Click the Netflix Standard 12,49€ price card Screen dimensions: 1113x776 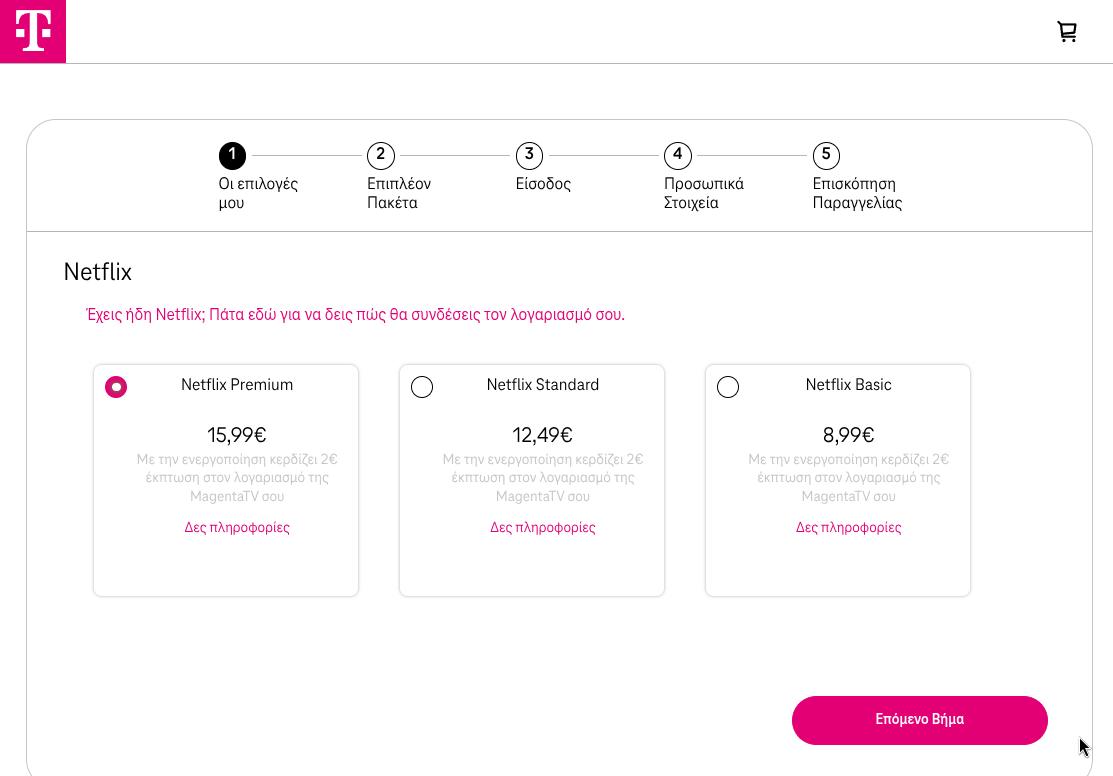532,481
